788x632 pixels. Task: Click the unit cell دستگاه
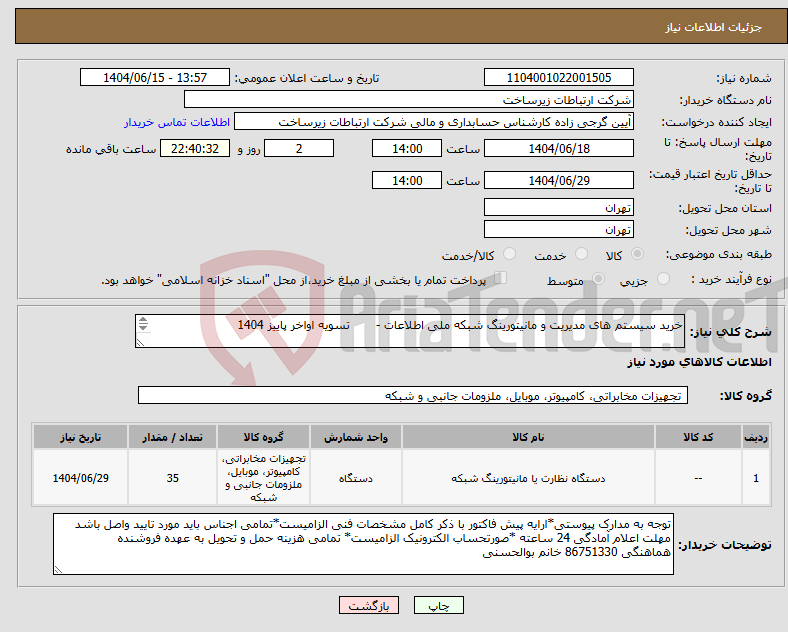(356, 478)
